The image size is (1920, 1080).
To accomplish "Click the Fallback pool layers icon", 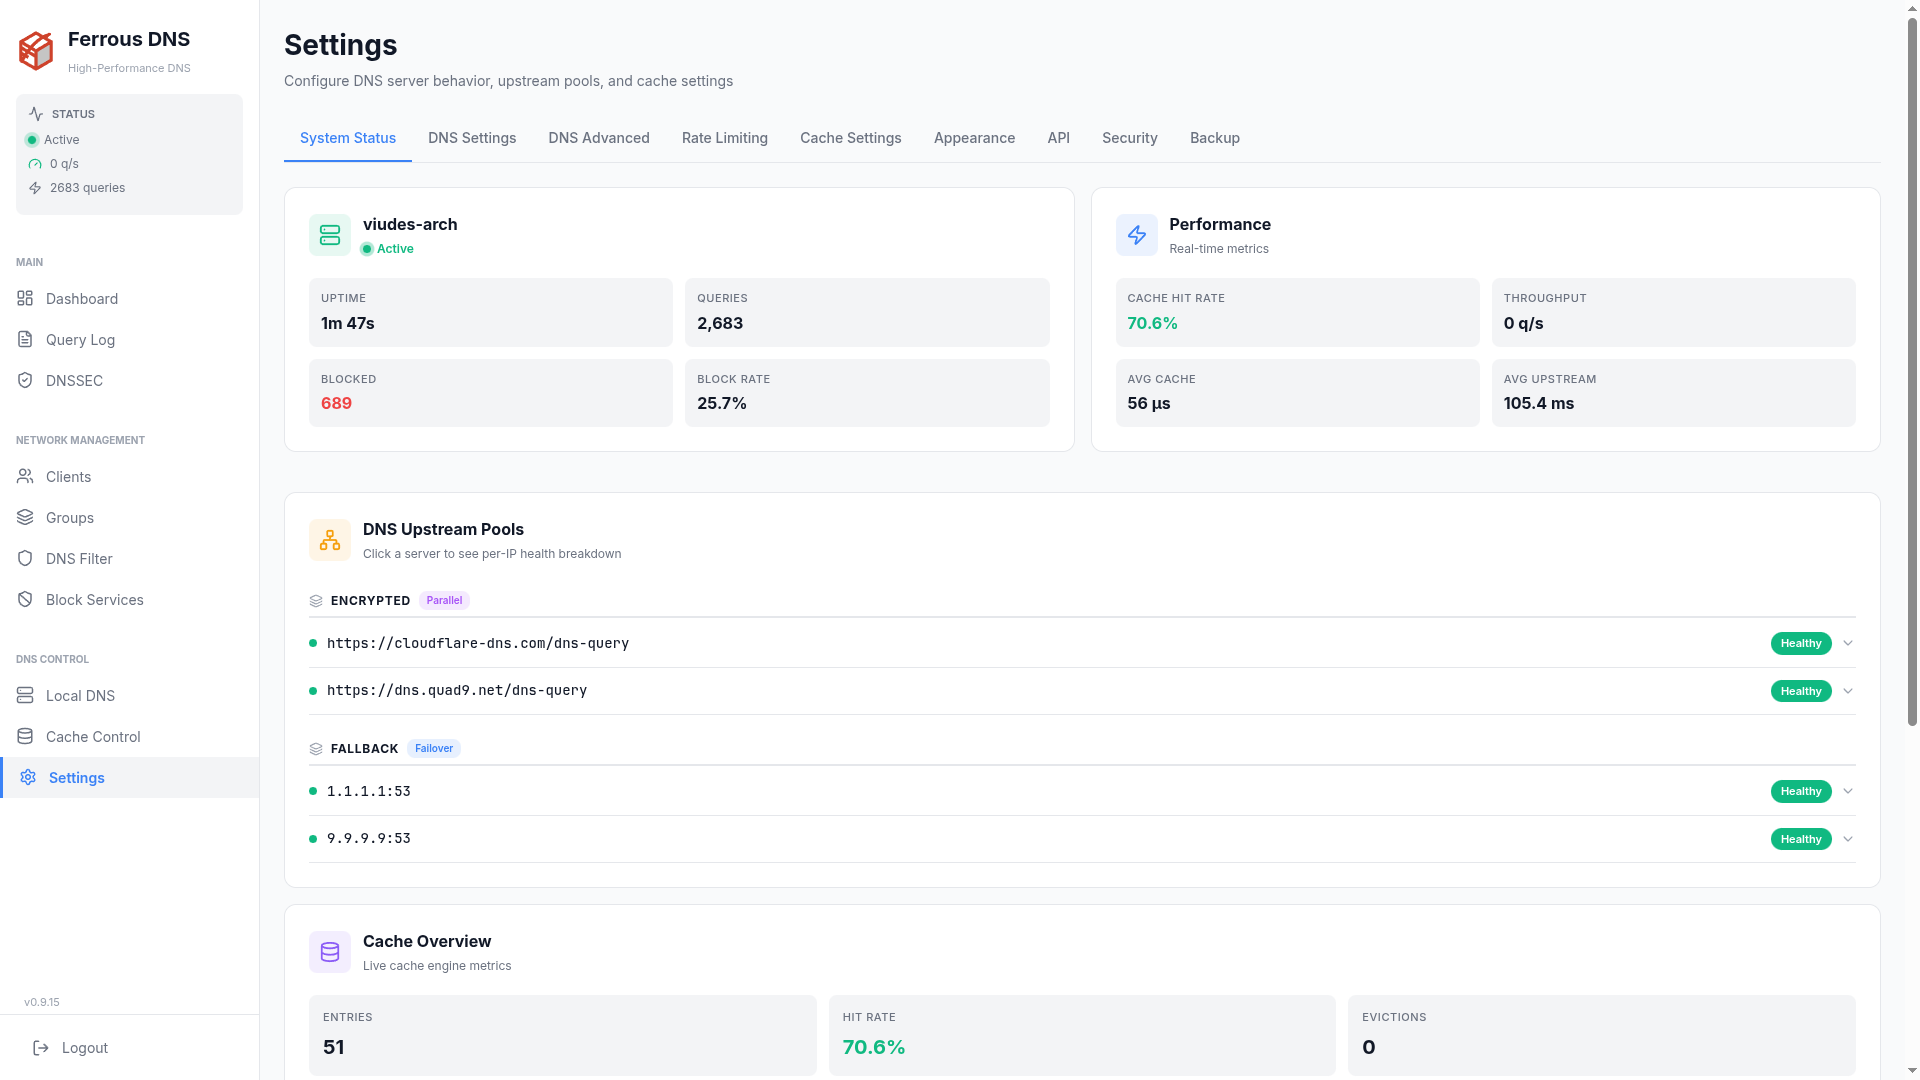I will coord(316,749).
